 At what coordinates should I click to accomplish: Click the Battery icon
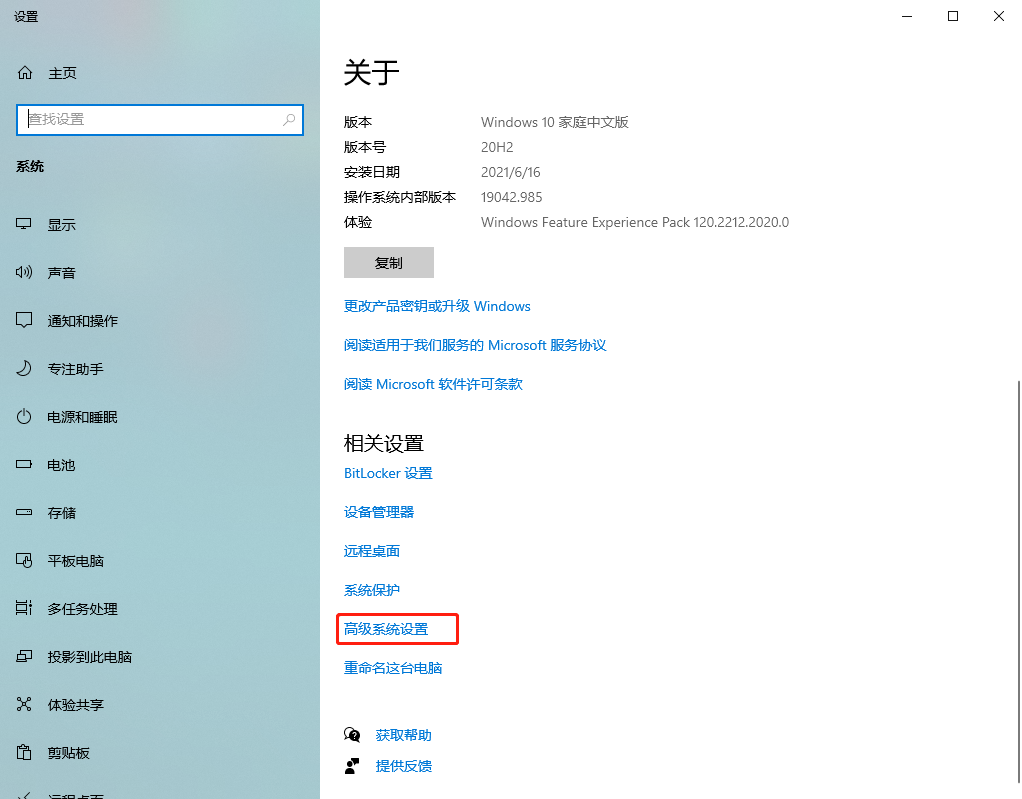23,465
